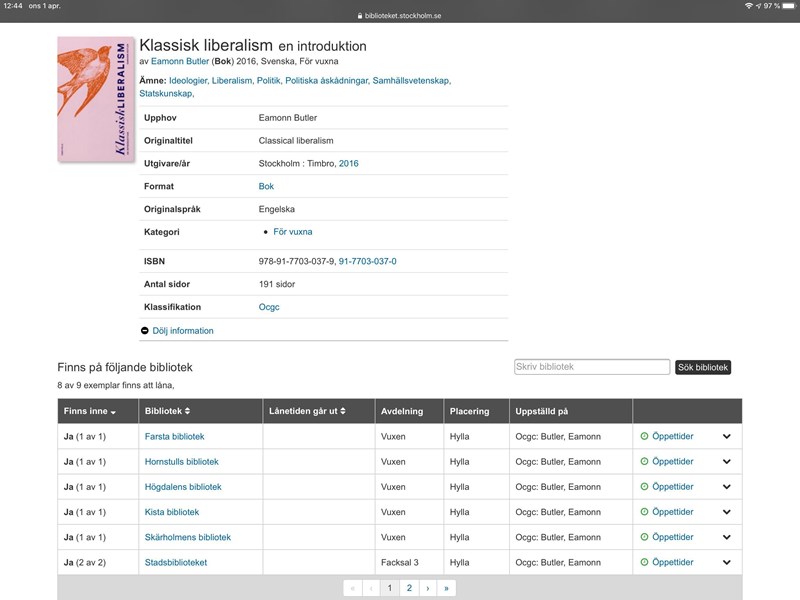Expand the Högdalens bibliotek row details
This screenshot has width=800, height=600.
pyautogui.click(x=727, y=487)
